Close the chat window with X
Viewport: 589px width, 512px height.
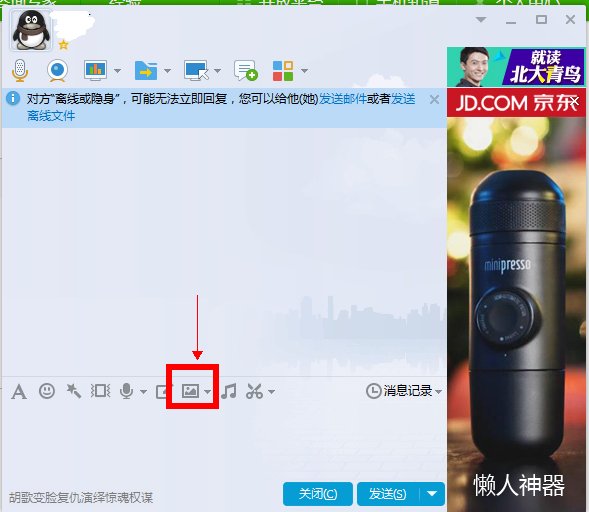tap(570, 19)
